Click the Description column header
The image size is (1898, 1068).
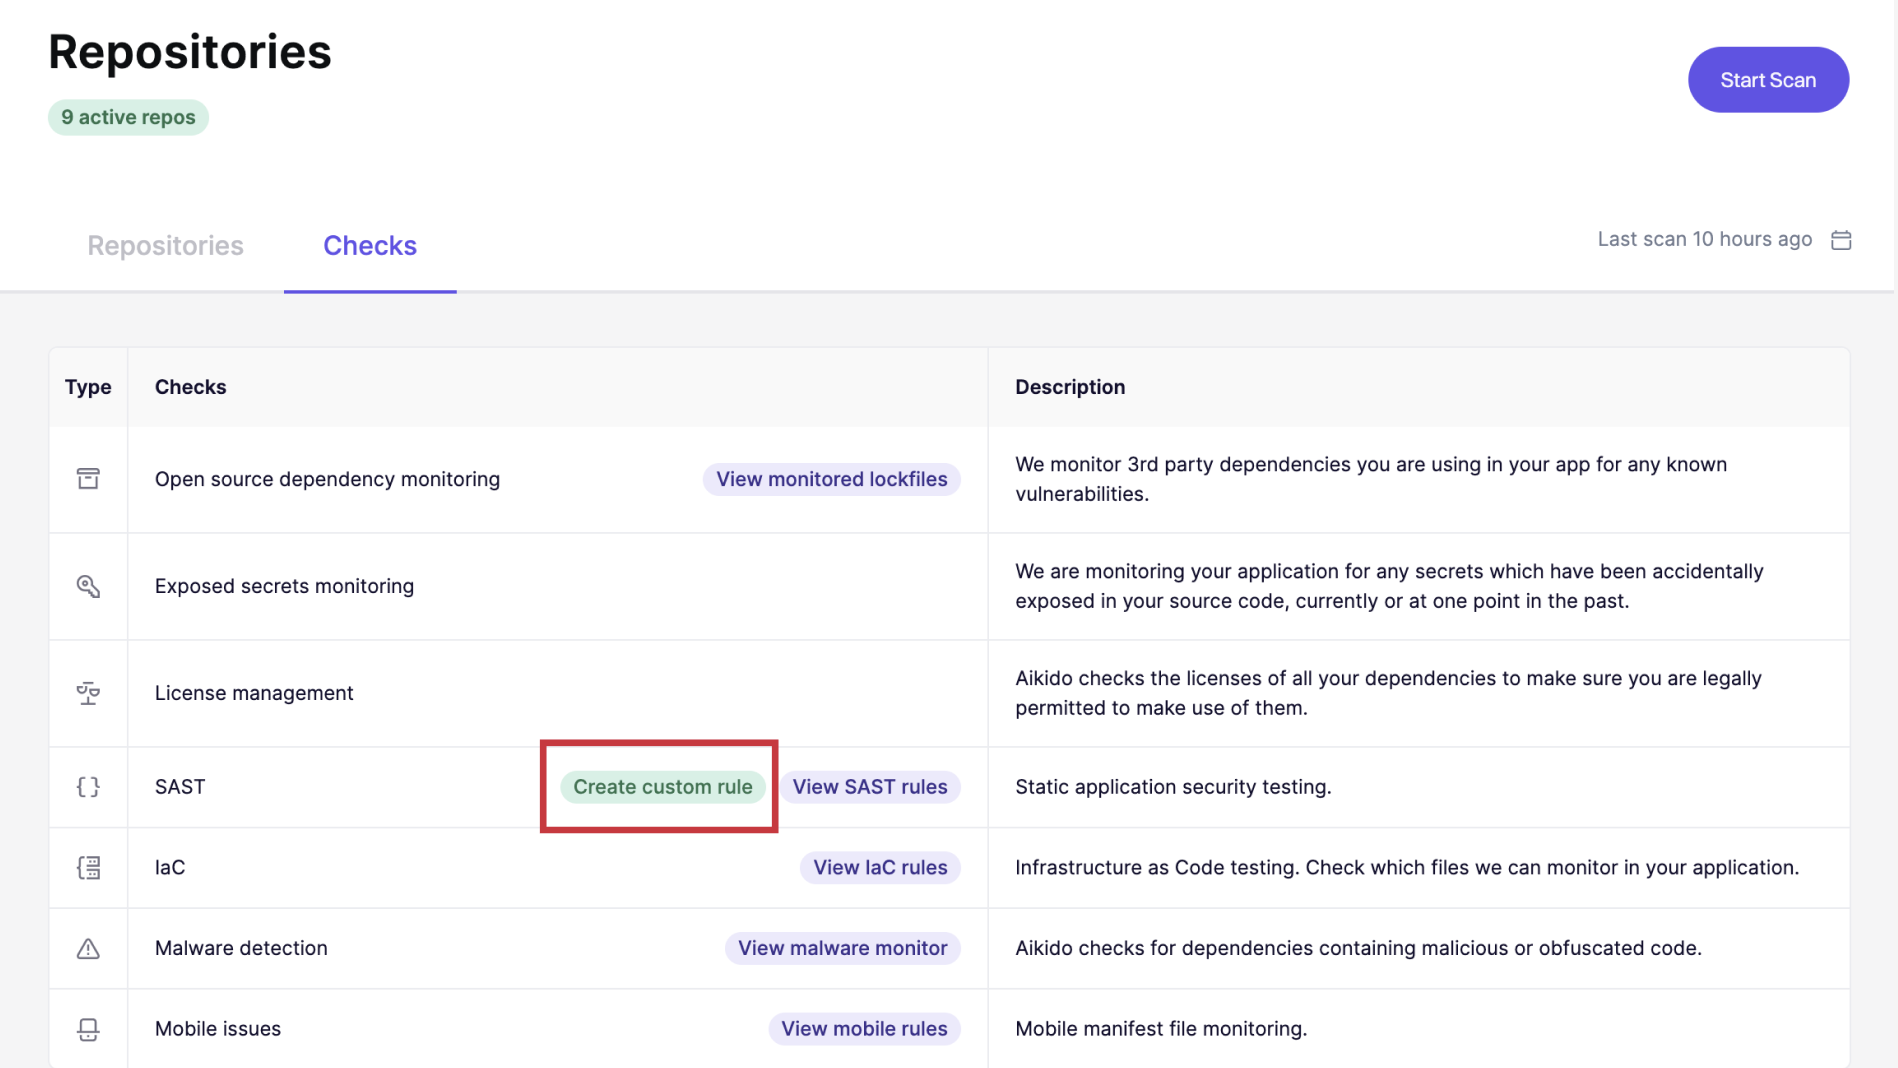[1070, 387]
